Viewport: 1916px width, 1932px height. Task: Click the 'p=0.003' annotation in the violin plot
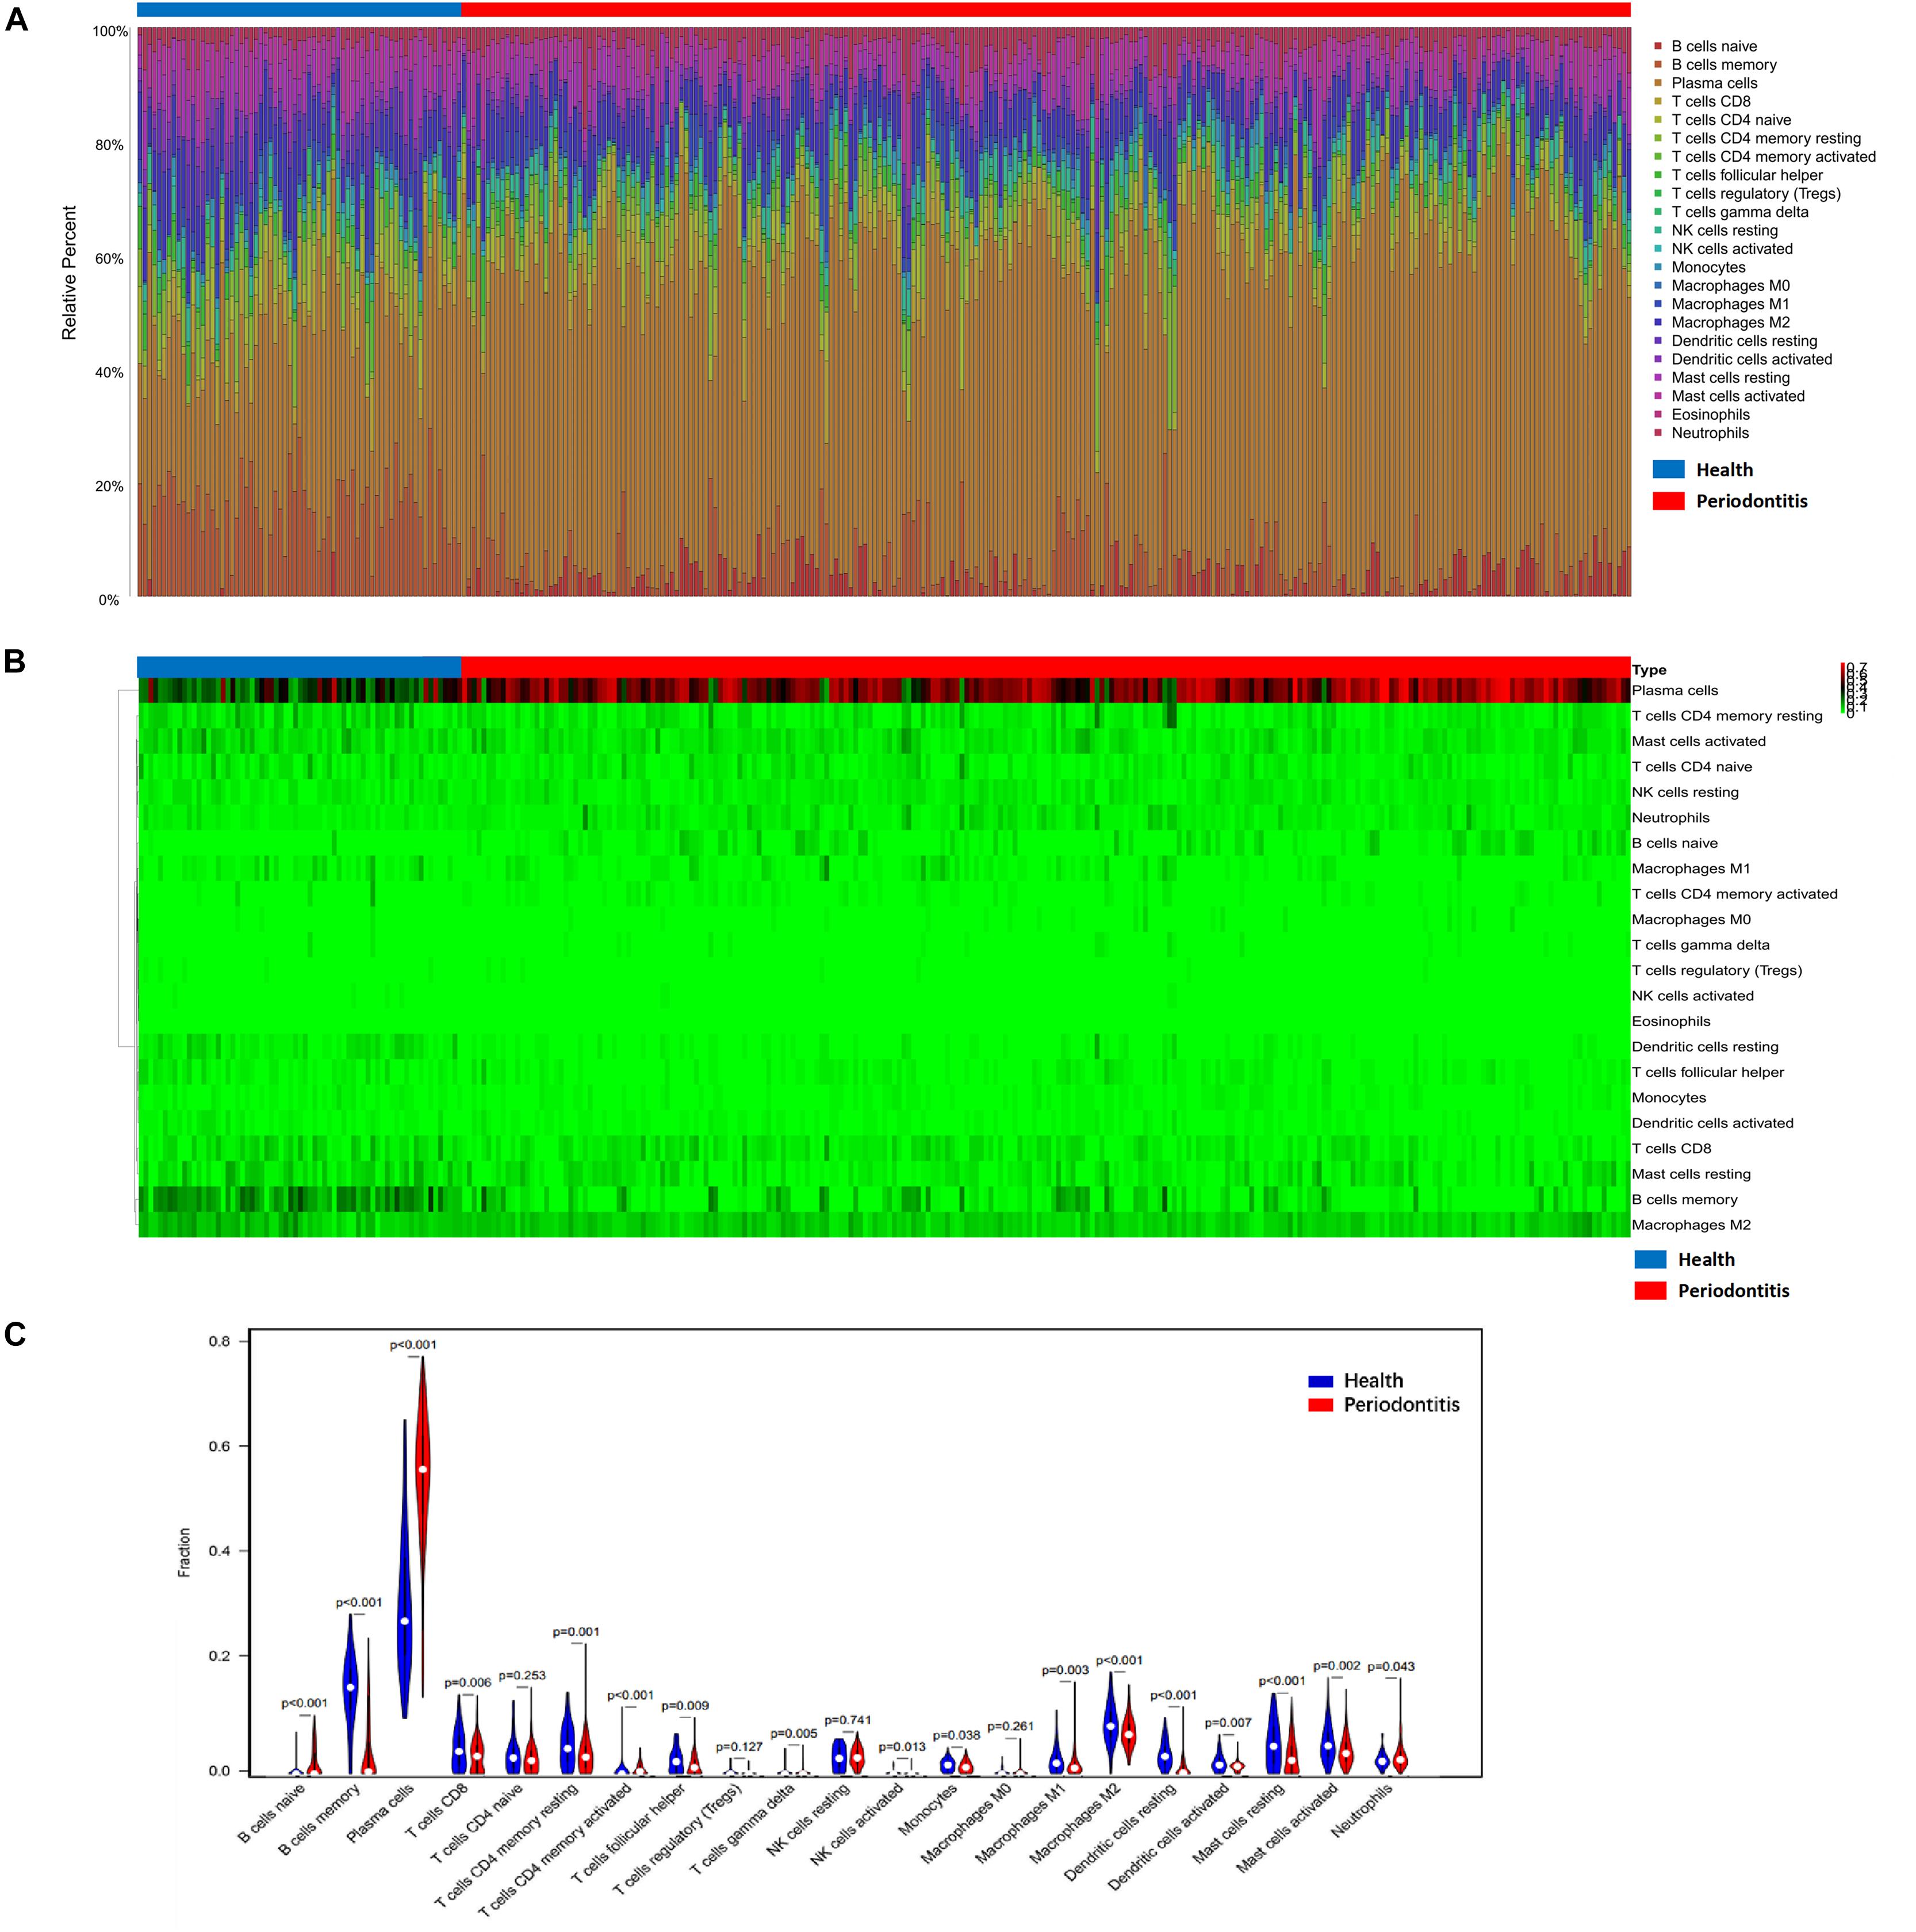pyautogui.click(x=1065, y=1670)
